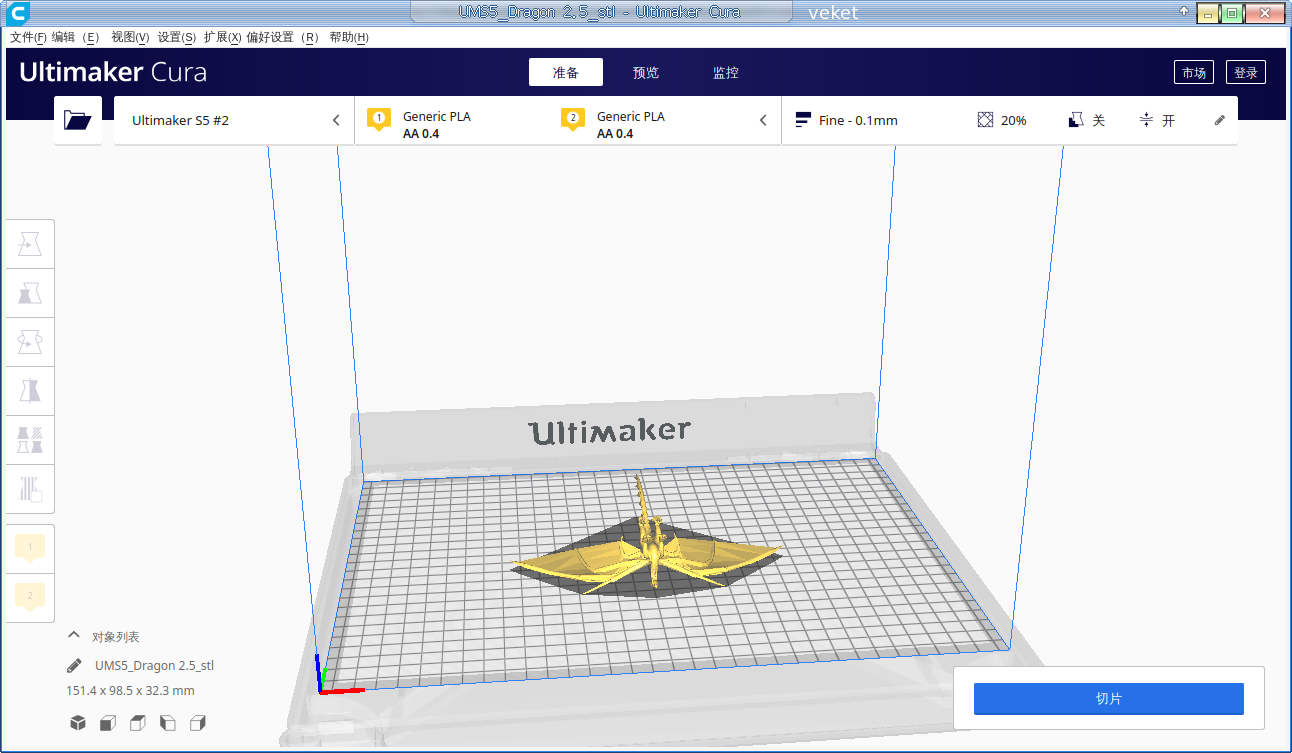
Task: Click the pencil icon next to UMS5_Dragon 2.5_stl
Action: 72,664
